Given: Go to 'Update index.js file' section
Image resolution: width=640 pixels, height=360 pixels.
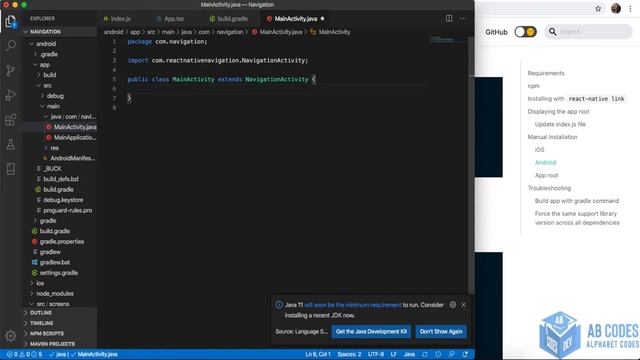Looking at the screenshot, I should 560,124.
